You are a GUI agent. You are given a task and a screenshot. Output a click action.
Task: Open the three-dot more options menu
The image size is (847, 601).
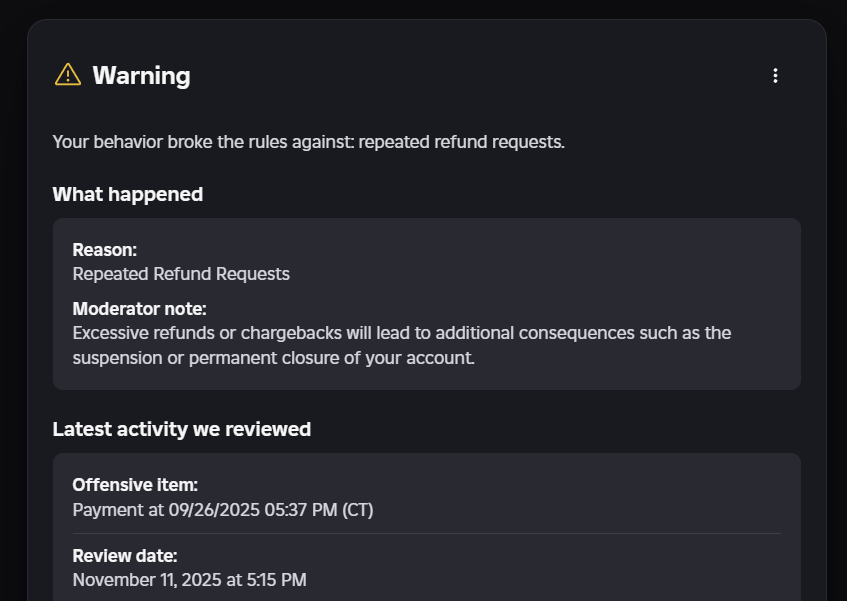775,76
